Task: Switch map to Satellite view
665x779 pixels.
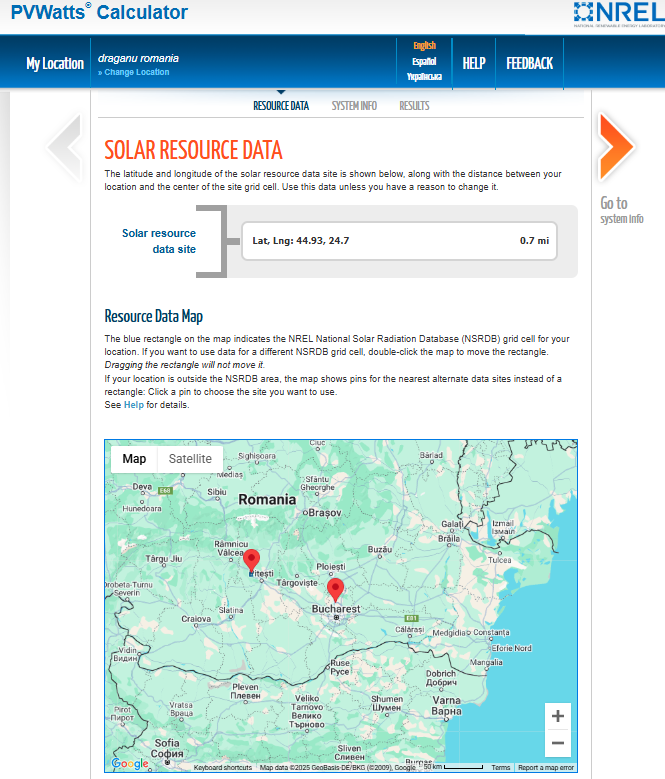Action: [189, 459]
